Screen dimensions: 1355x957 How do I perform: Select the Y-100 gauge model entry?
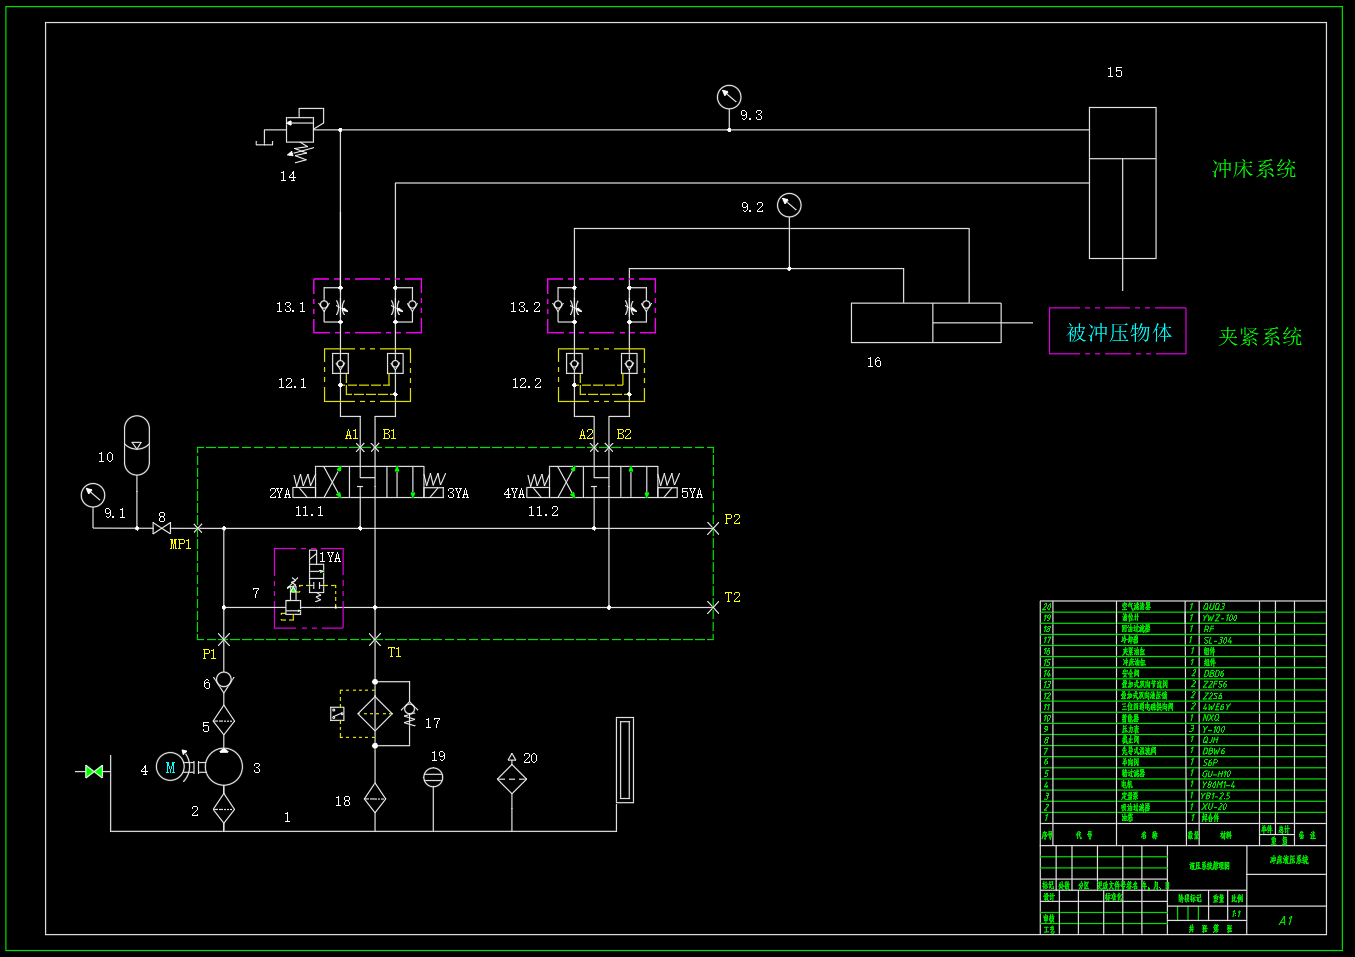click(1213, 729)
